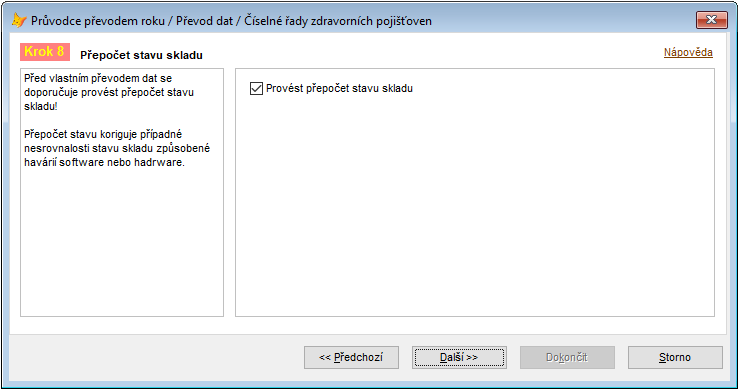Screen dimensions: 738x389
Task: Click blank space below the left description text
Action: [121, 243]
